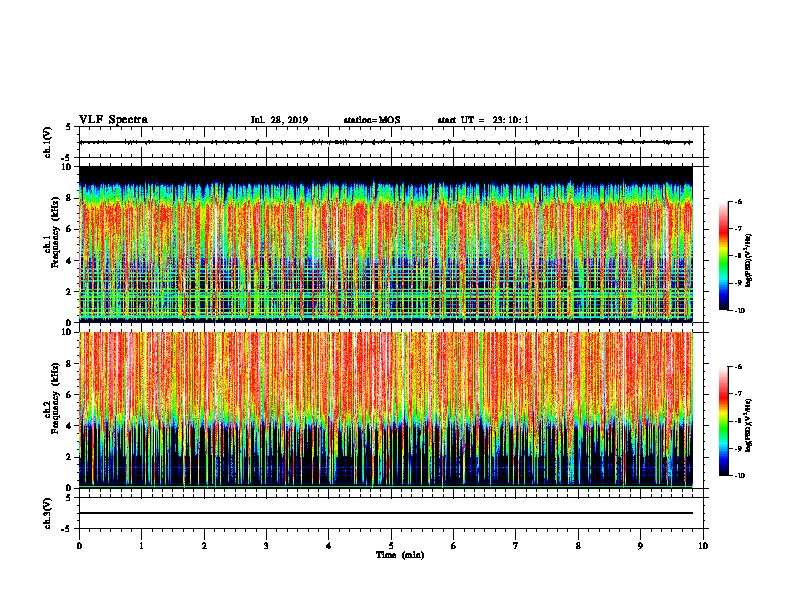The image size is (792, 612).
Task: Click the "-10" label on the ch.2 colorbar
Action: click(x=739, y=476)
